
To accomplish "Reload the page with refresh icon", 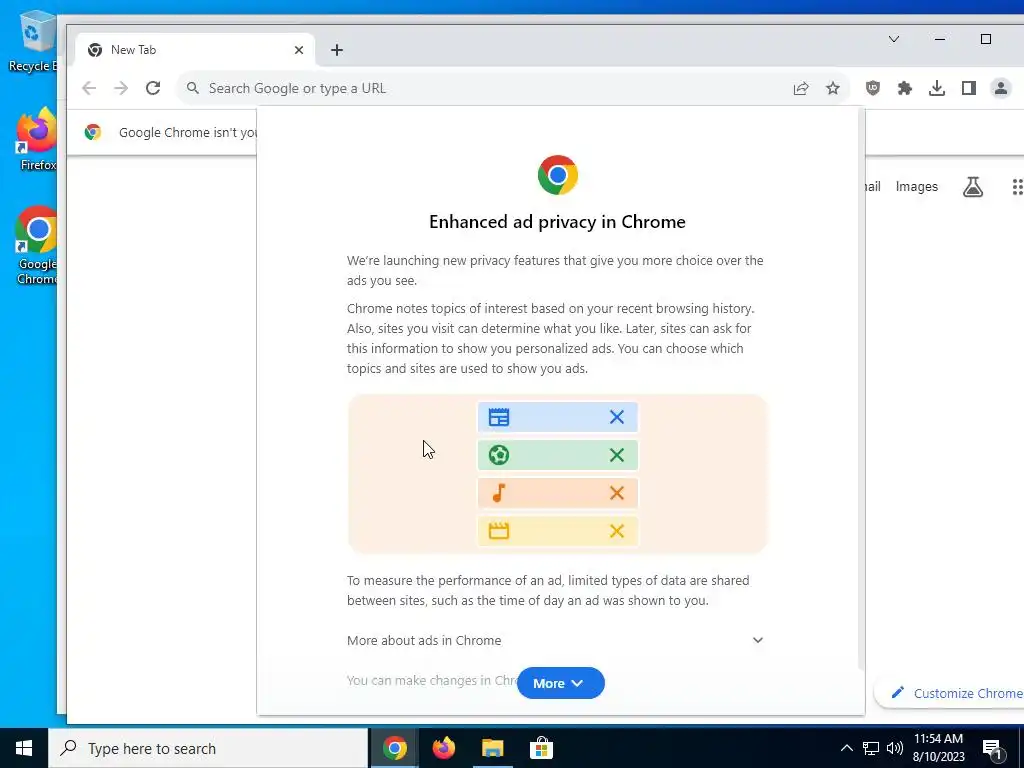I will [x=153, y=88].
